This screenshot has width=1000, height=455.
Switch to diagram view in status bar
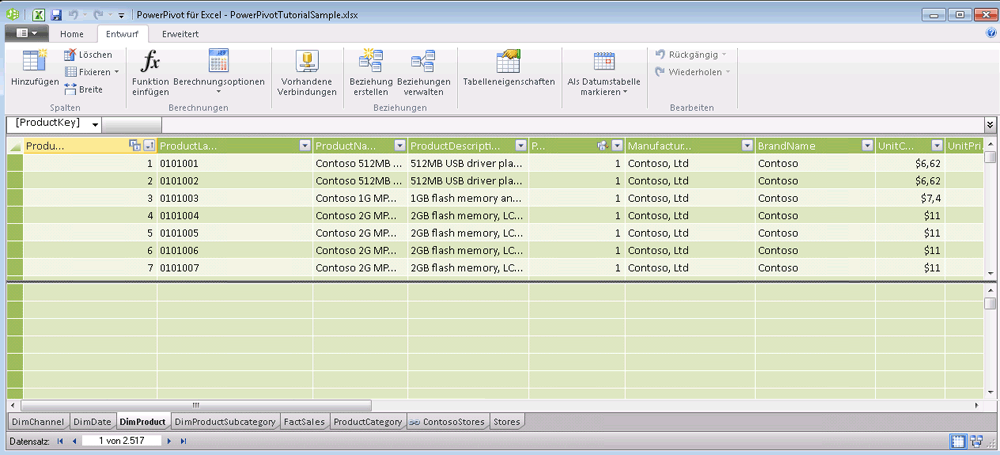click(x=976, y=440)
